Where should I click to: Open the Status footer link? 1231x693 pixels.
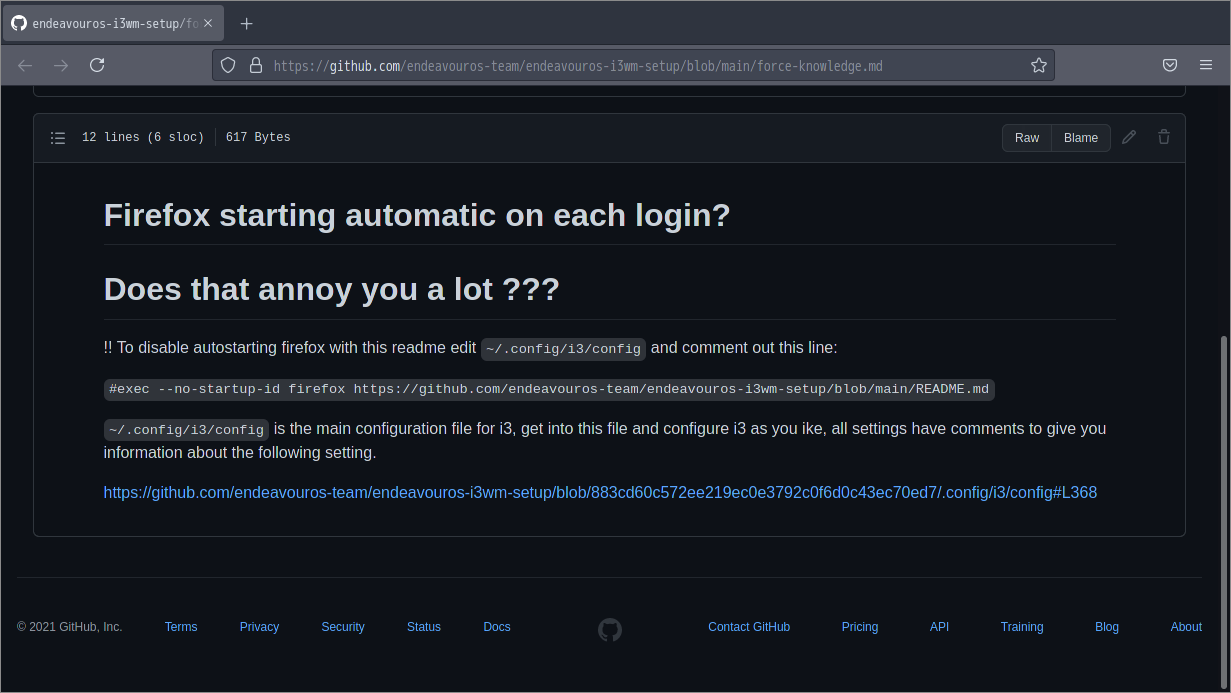[x=424, y=627]
